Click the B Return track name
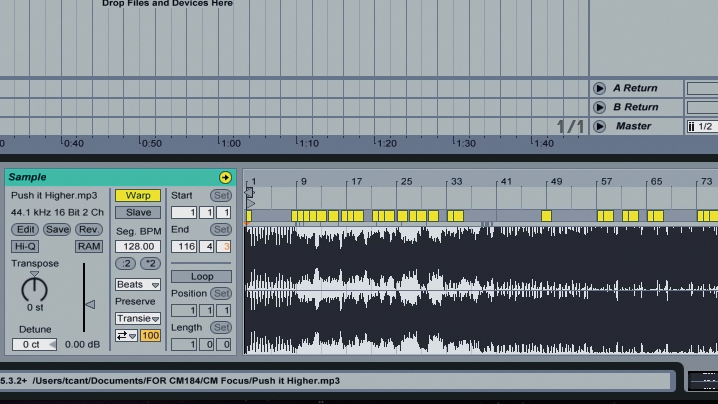This screenshot has width=718, height=404. [x=636, y=107]
